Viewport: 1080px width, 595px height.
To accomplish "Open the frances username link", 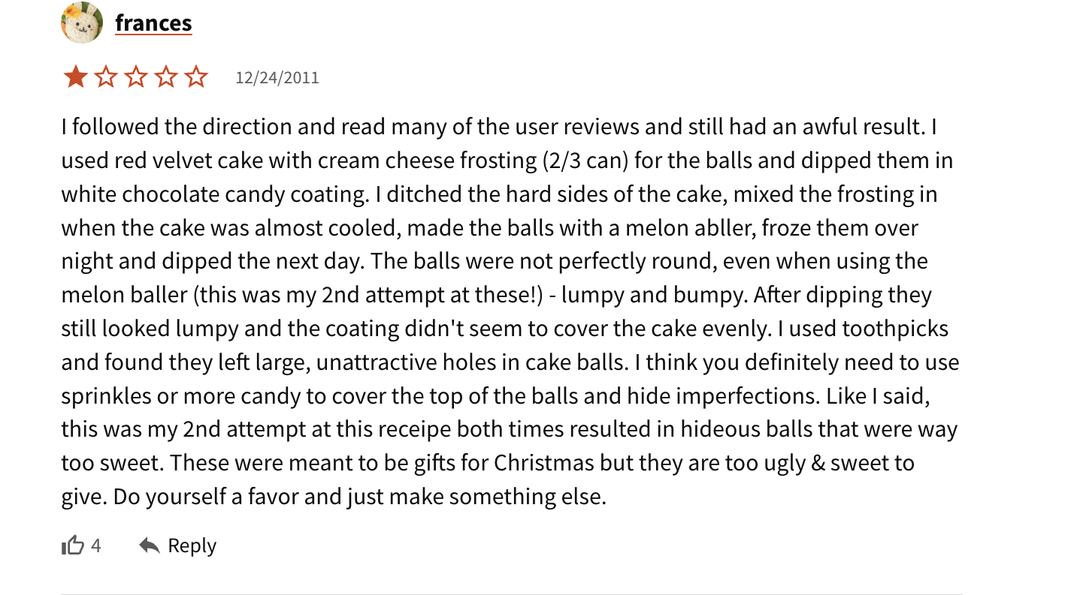I will pyautogui.click(x=153, y=23).
